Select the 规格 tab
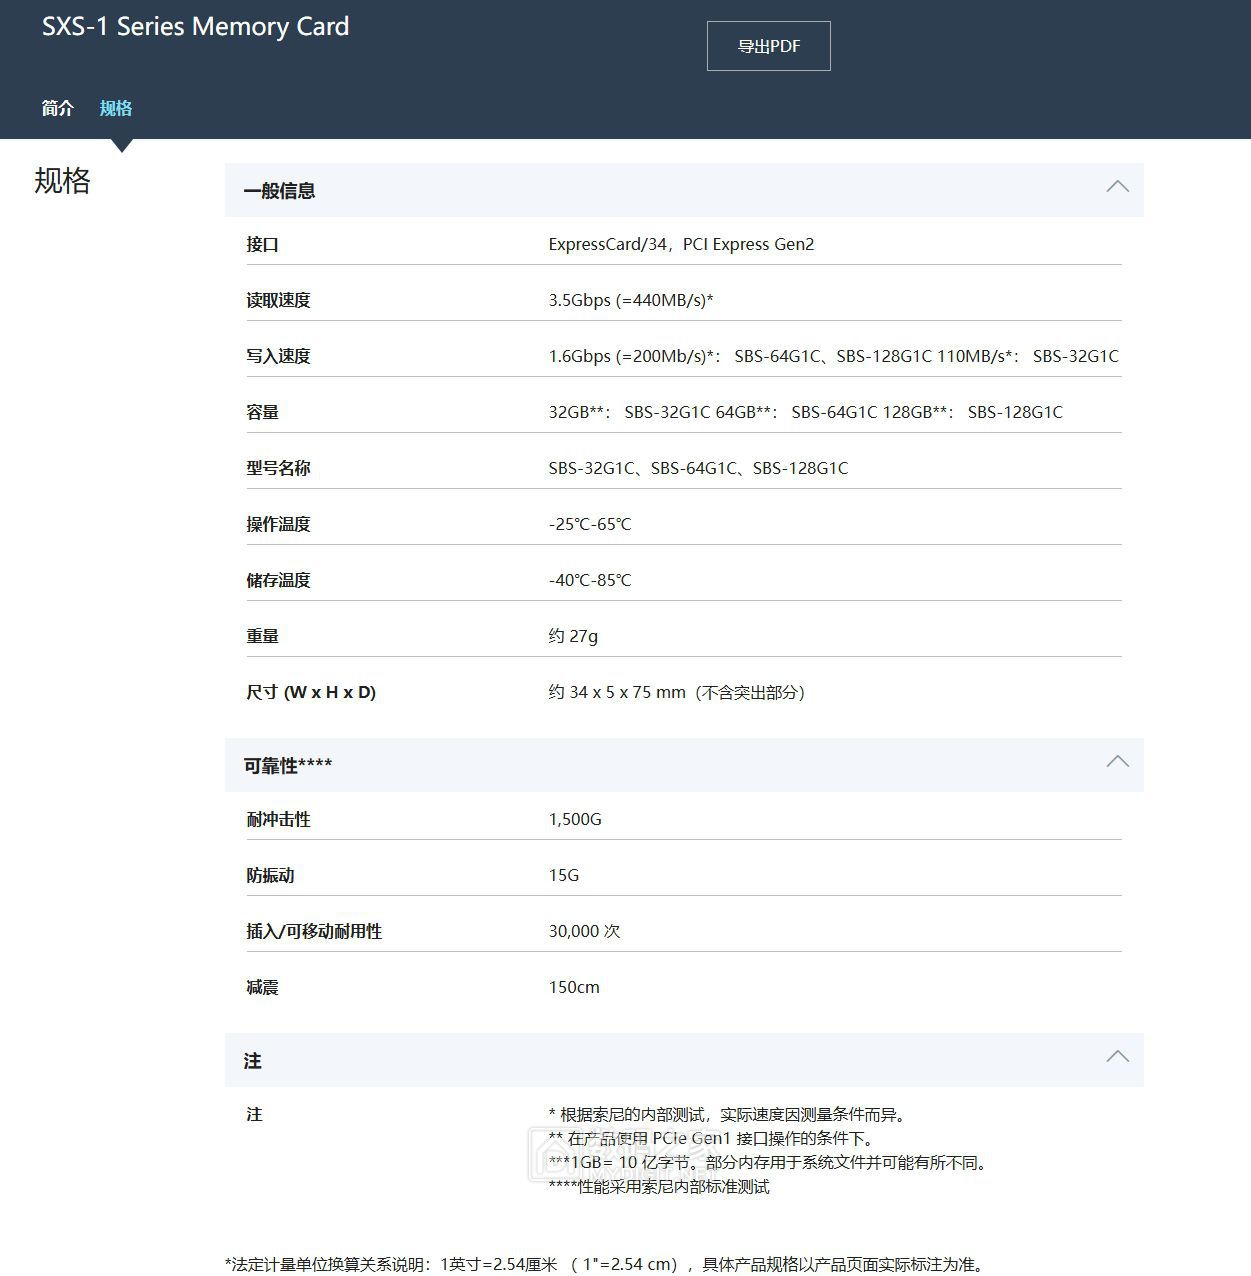 (116, 108)
